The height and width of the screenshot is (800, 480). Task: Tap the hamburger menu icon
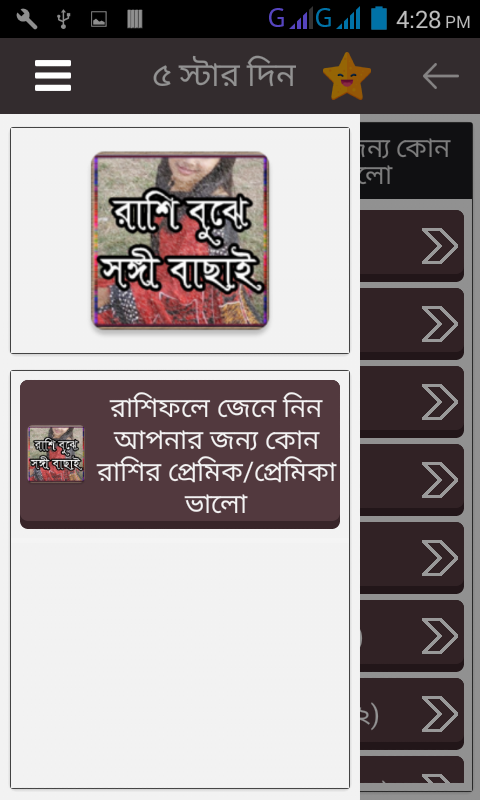tap(53, 76)
